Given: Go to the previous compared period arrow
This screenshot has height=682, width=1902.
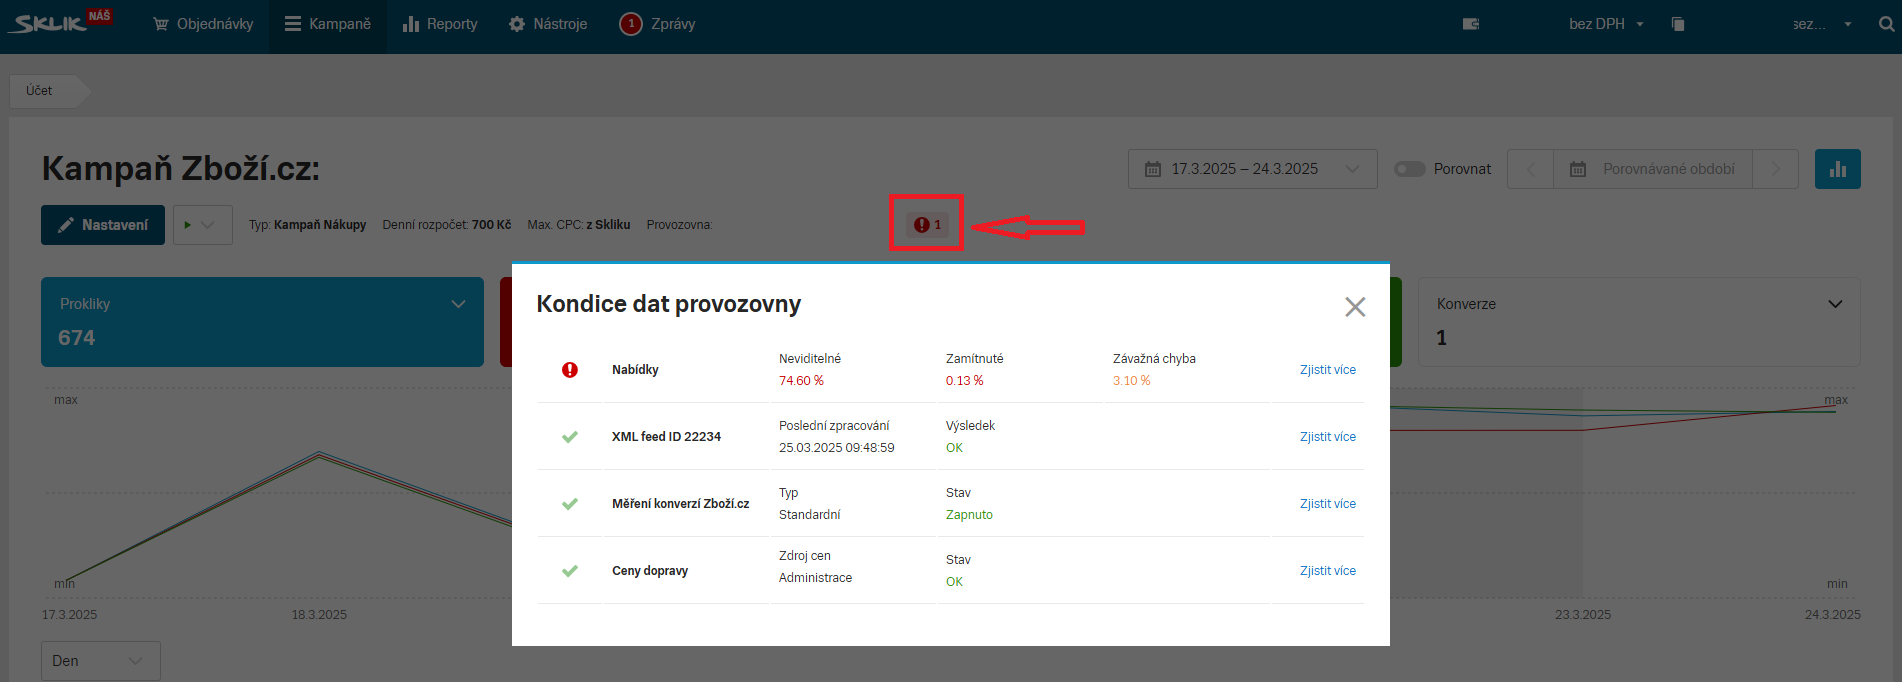Looking at the screenshot, I should 1530,169.
